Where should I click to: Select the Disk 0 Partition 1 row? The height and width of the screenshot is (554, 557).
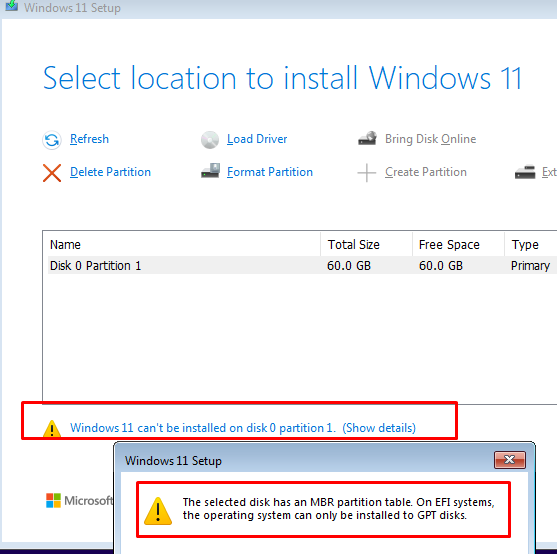pos(302,266)
